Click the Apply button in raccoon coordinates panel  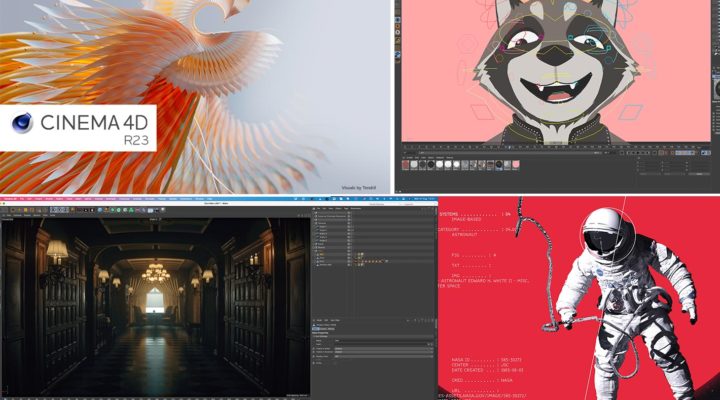click(699, 174)
